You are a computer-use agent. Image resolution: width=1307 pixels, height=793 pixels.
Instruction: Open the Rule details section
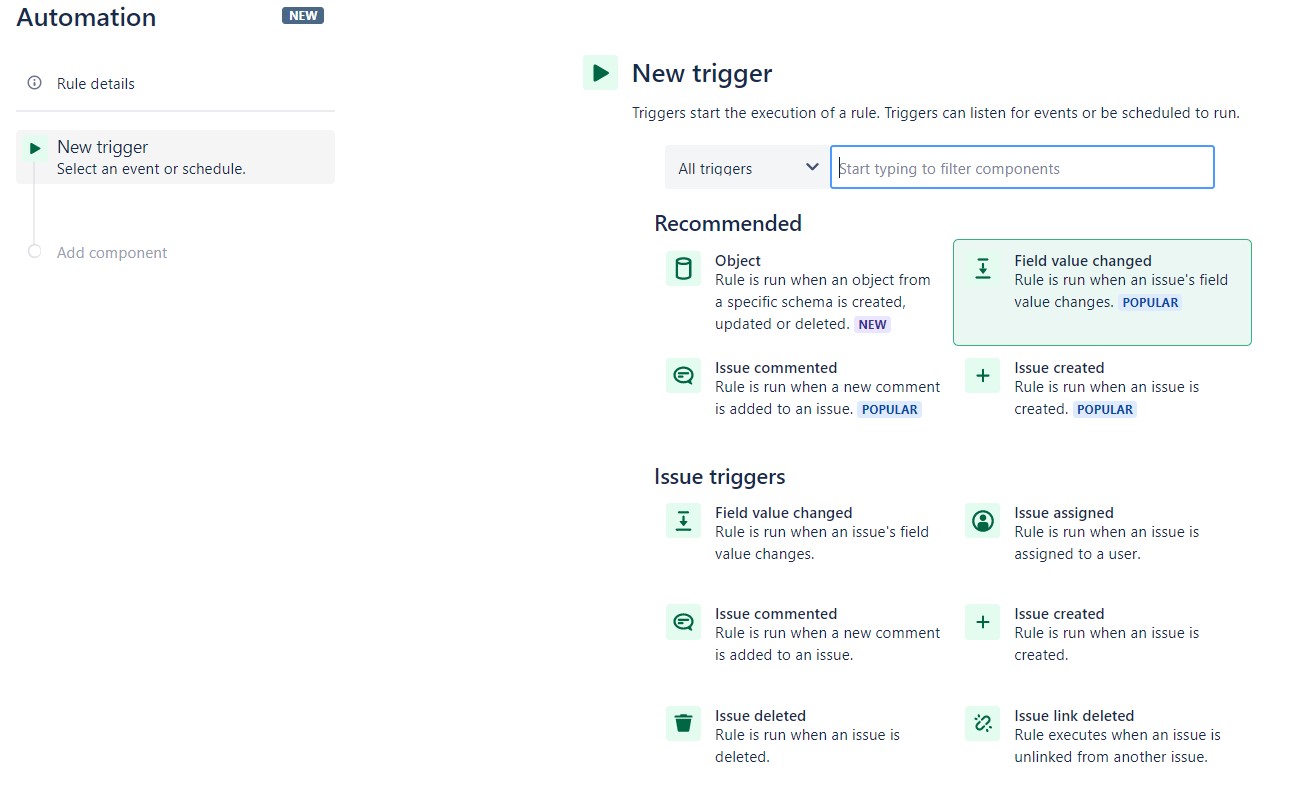pos(97,84)
